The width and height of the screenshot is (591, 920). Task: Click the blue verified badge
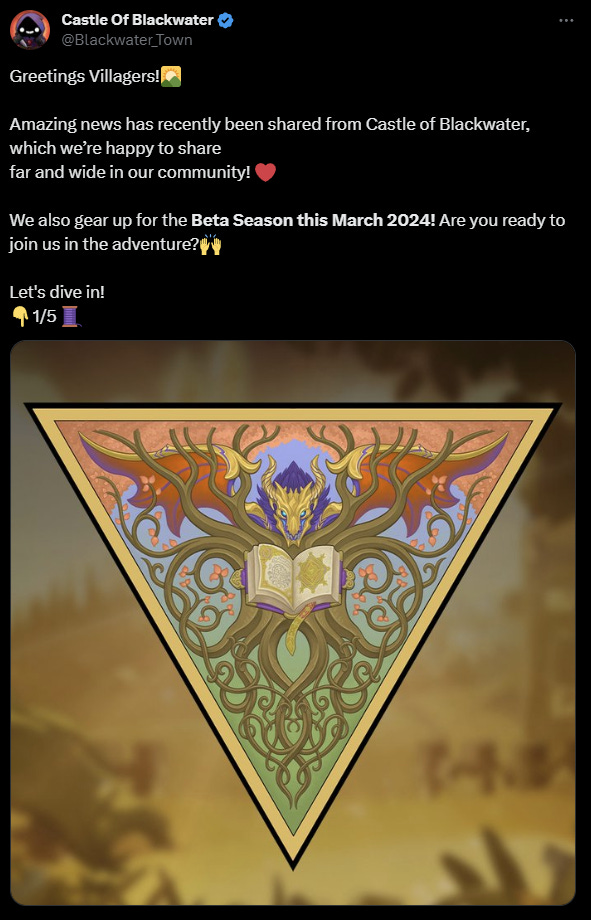click(x=225, y=21)
